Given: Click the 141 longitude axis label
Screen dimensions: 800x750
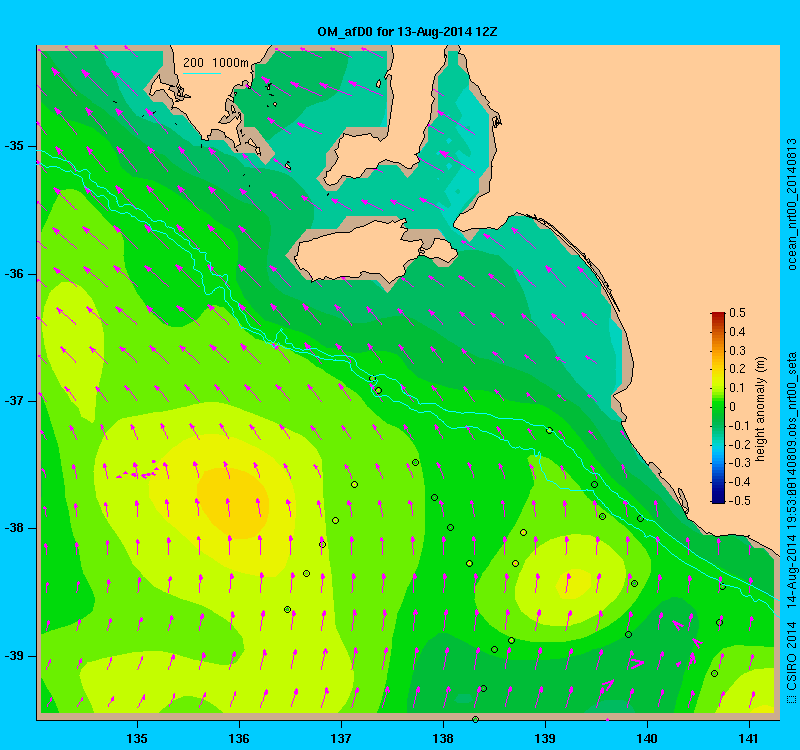Looking at the screenshot, I should coord(749,738).
